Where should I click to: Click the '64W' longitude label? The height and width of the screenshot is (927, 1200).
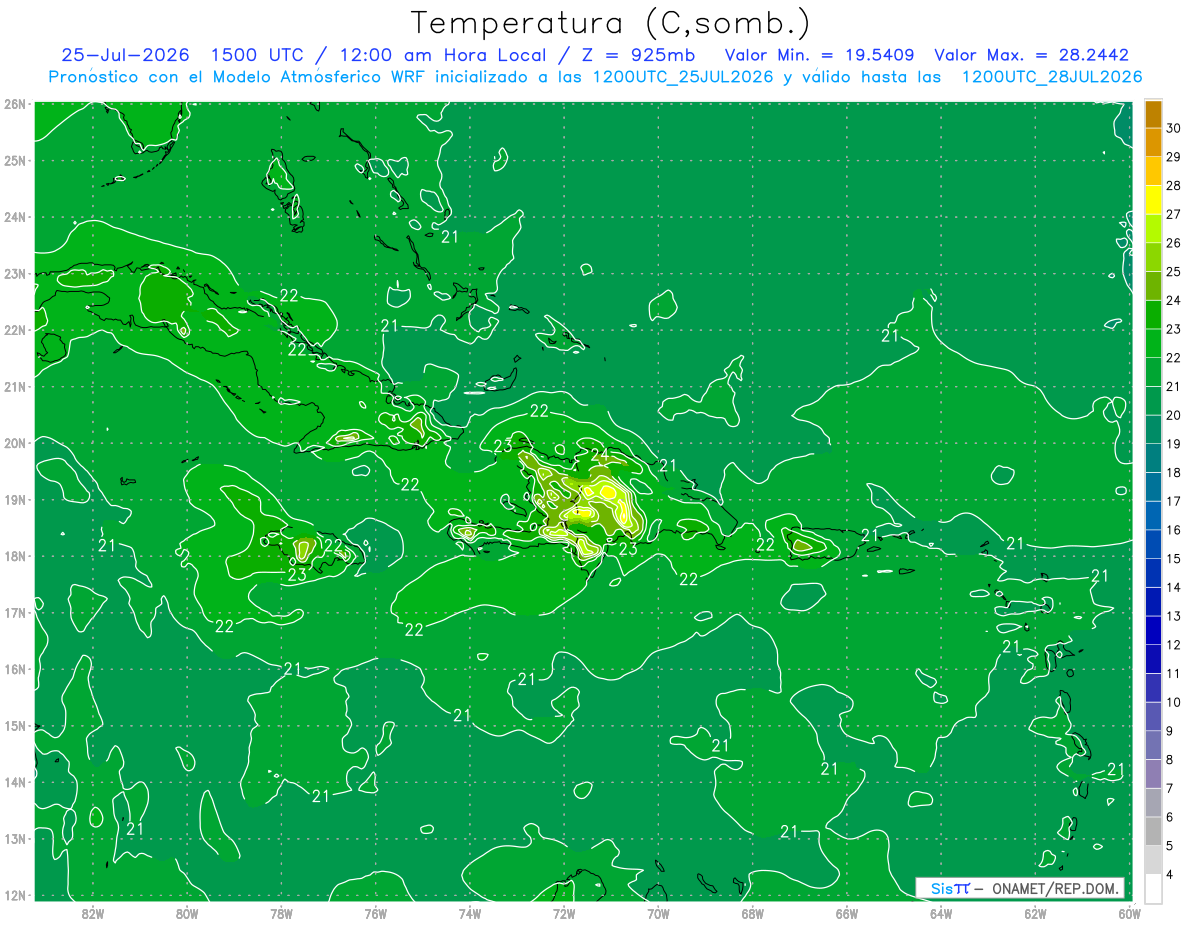tap(940, 913)
